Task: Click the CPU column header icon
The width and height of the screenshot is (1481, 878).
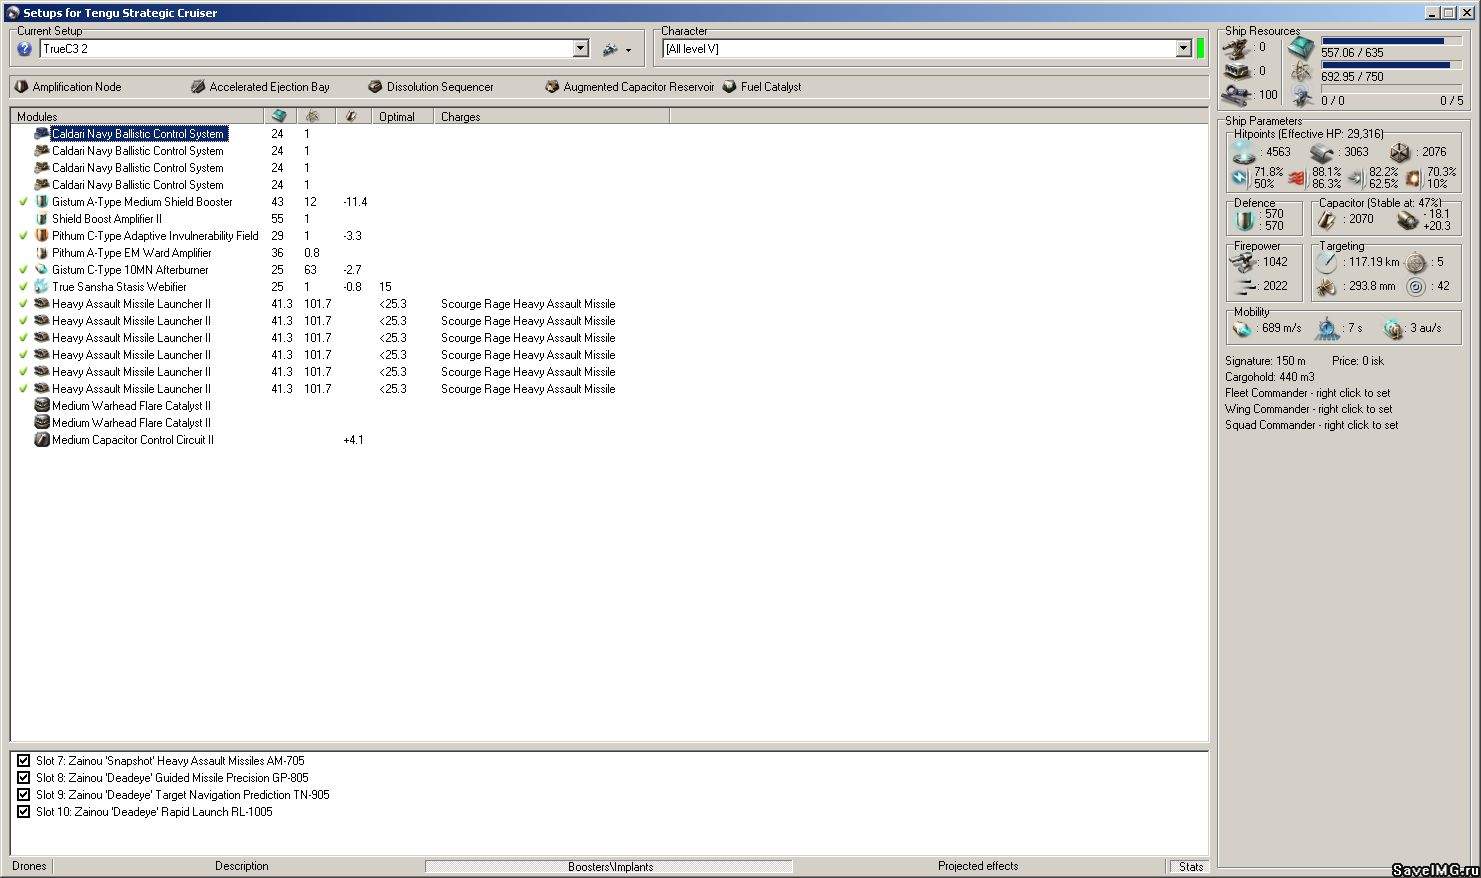Action: pyautogui.click(x=279, y=116)
